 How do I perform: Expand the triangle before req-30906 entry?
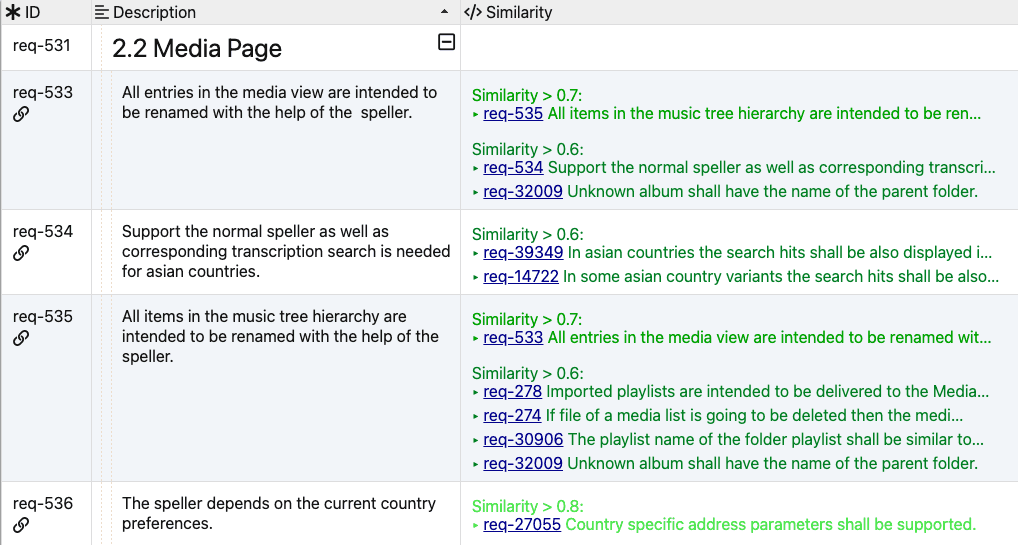coord(476,440)
